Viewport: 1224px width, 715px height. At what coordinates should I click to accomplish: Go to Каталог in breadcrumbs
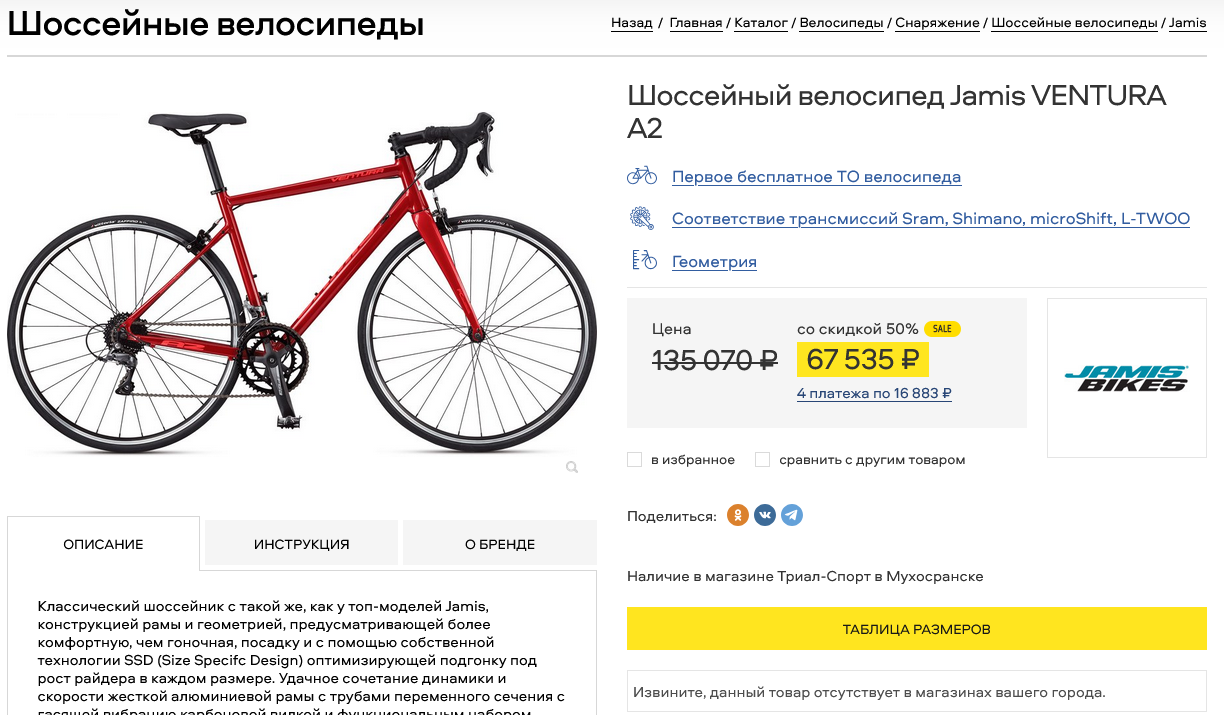761,23
